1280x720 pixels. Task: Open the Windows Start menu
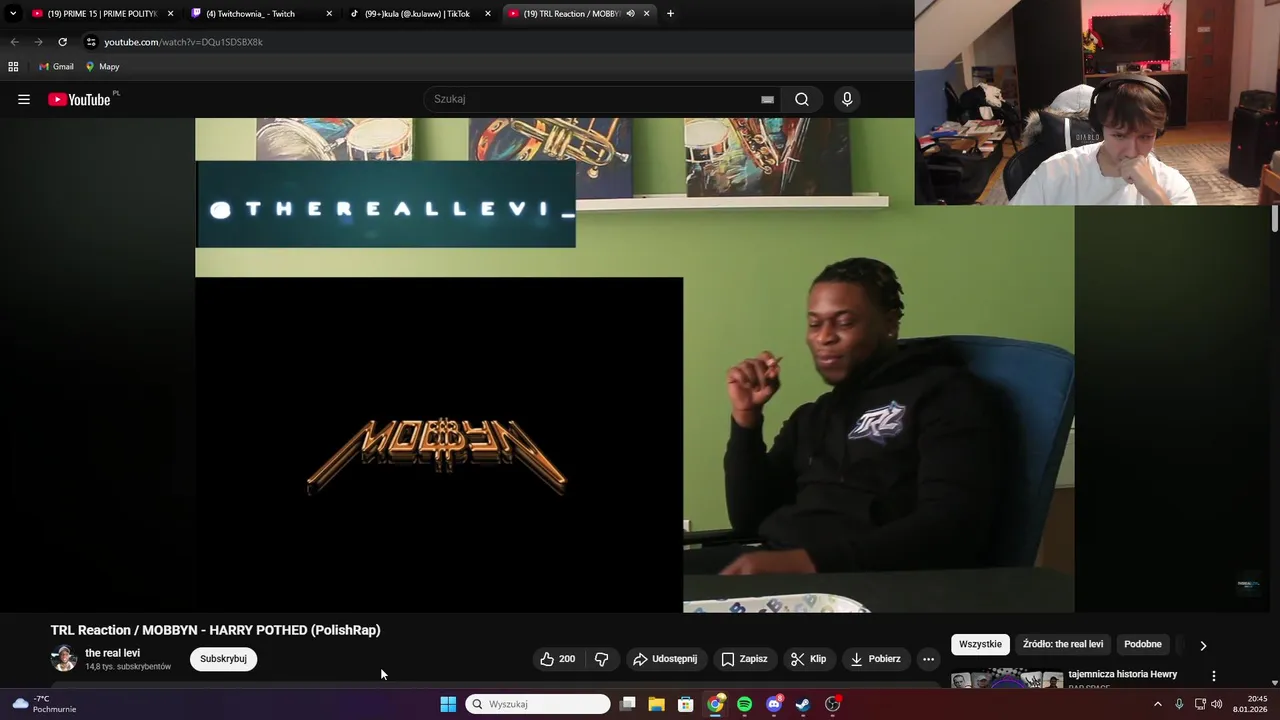pos(448,704)
